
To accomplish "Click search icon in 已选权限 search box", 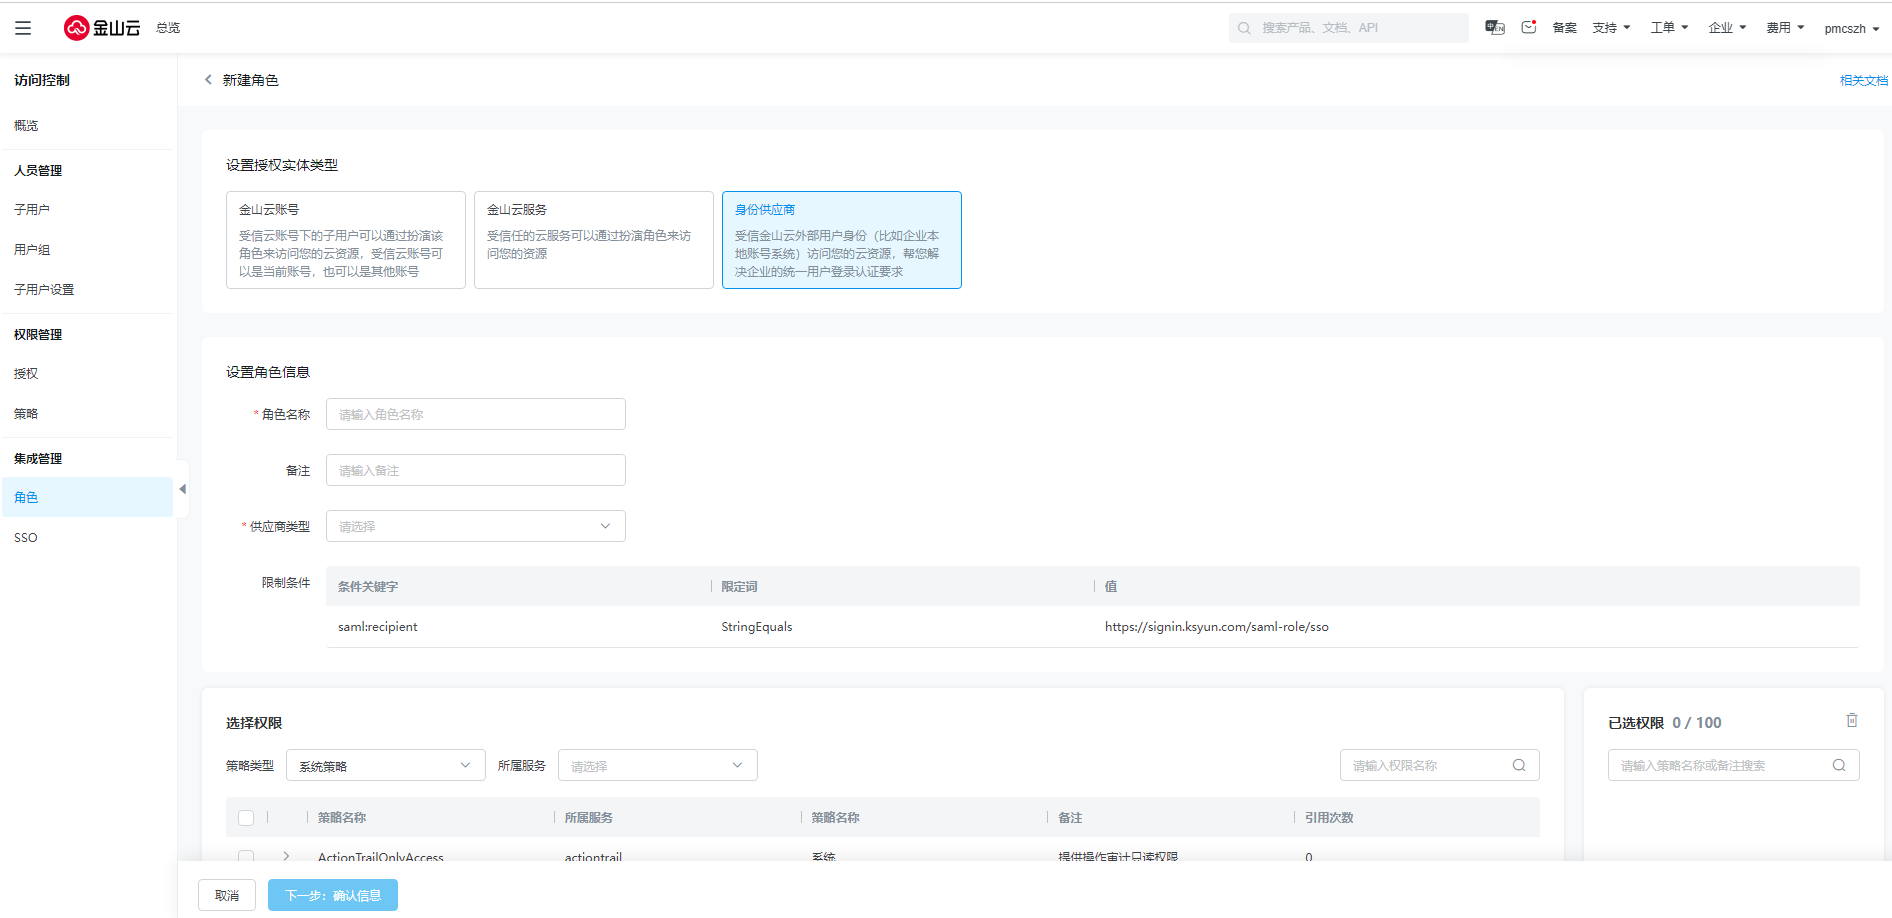I will (x=1838, y=765).
